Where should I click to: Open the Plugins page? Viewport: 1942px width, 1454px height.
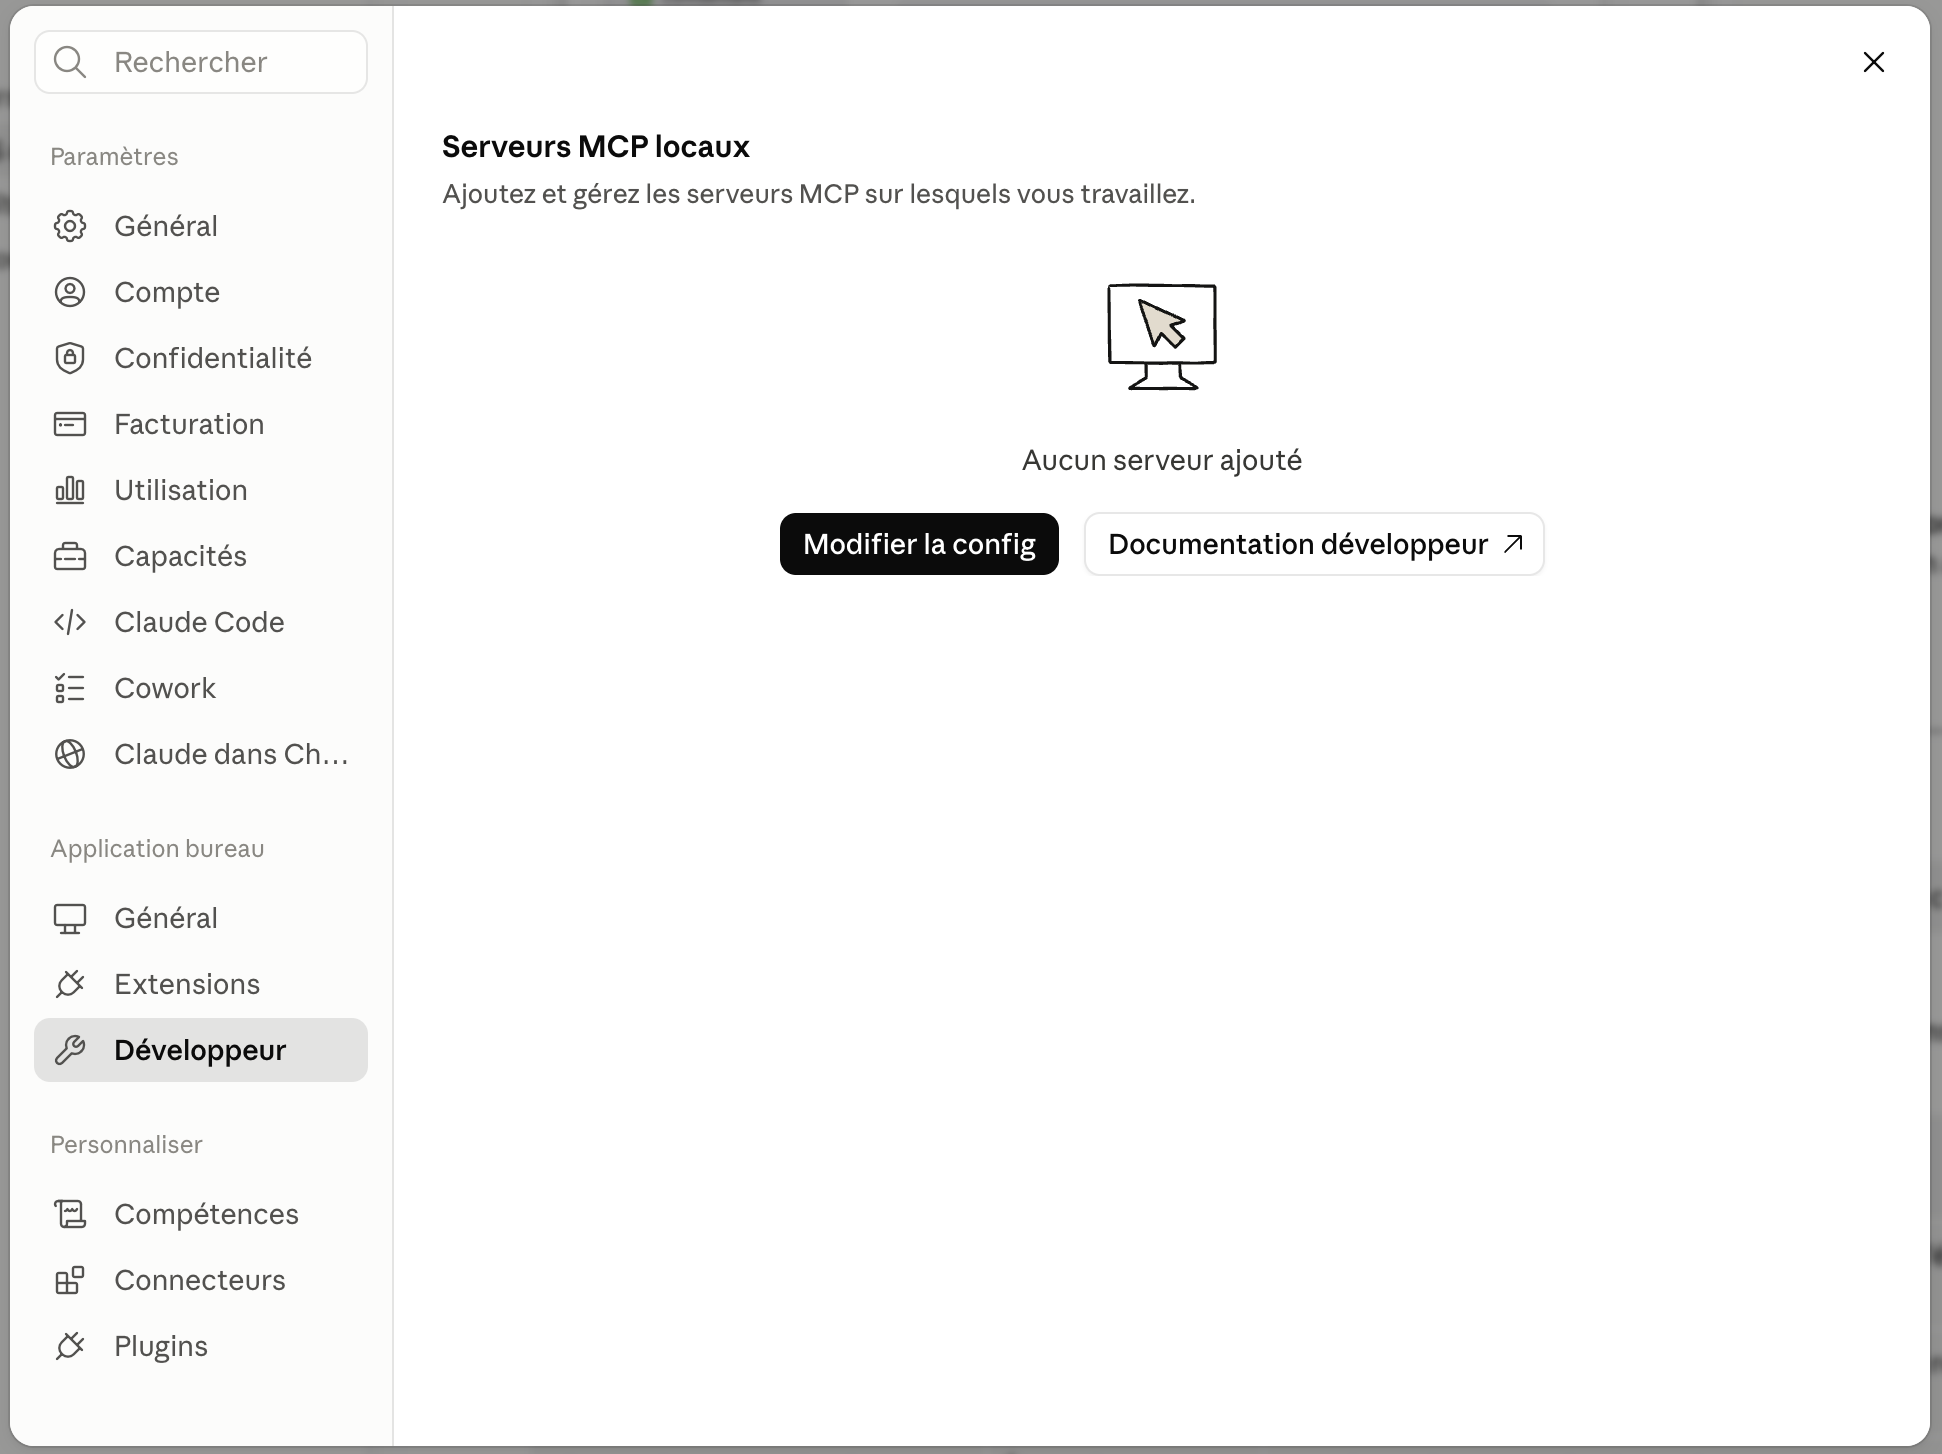point(201,1346)
